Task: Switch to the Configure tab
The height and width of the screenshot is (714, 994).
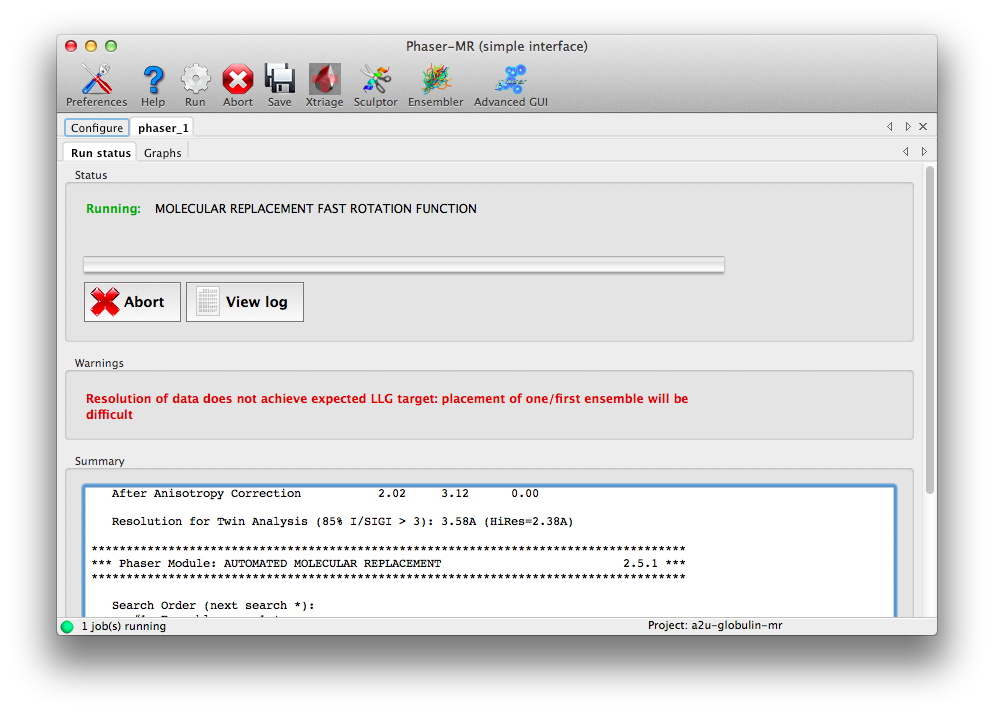Action: [97, 128]
